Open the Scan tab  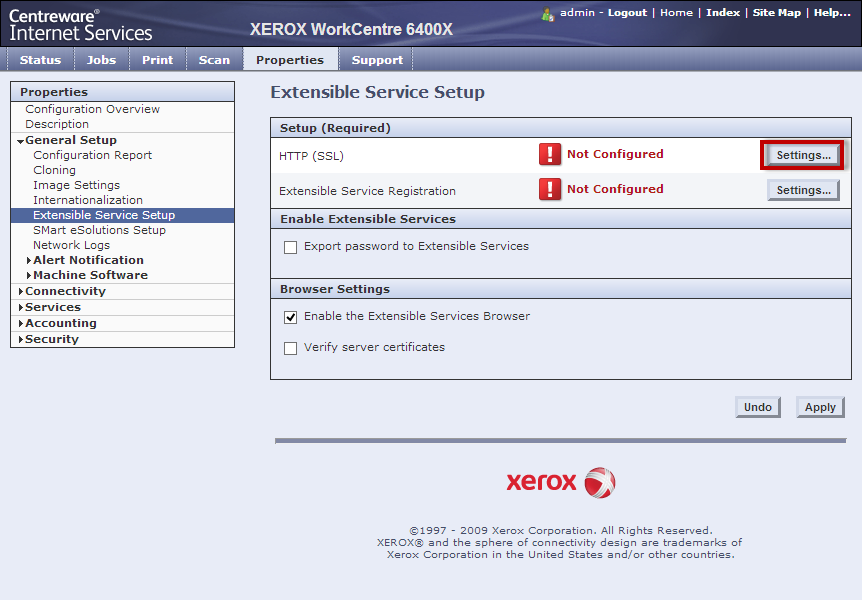pos(214,60)
